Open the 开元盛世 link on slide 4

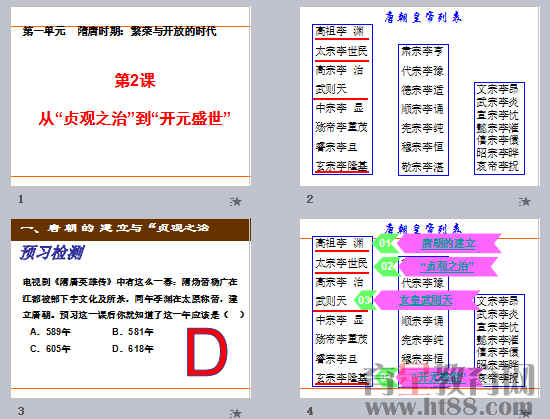437,378
